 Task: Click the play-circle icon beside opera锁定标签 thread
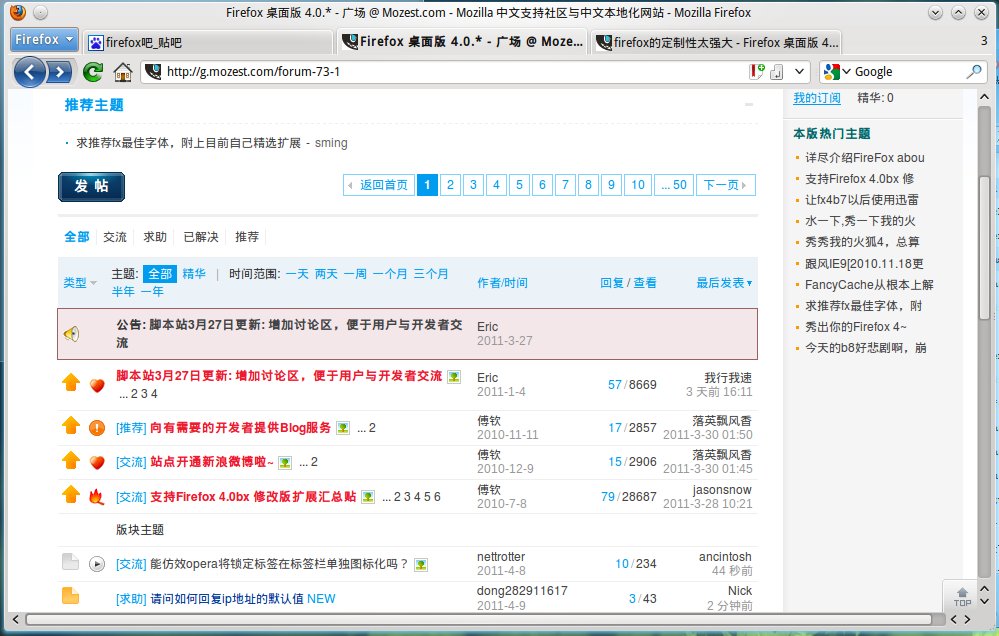tap(97, 564)
